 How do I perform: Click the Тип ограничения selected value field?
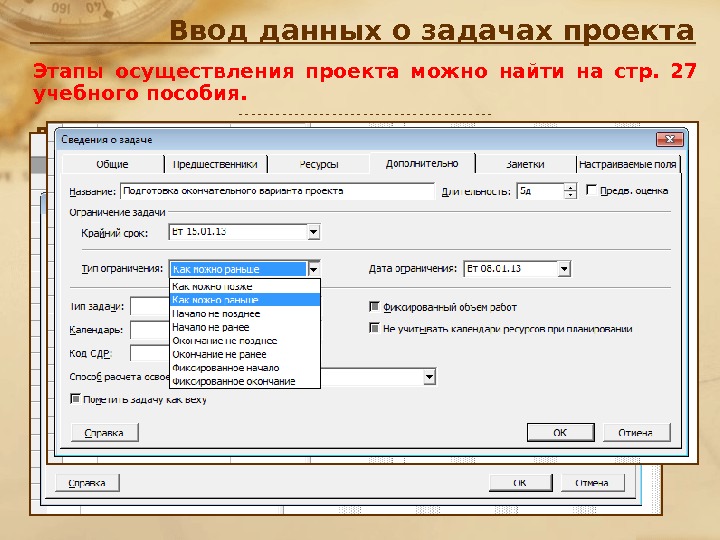click(x=238, y=269)
